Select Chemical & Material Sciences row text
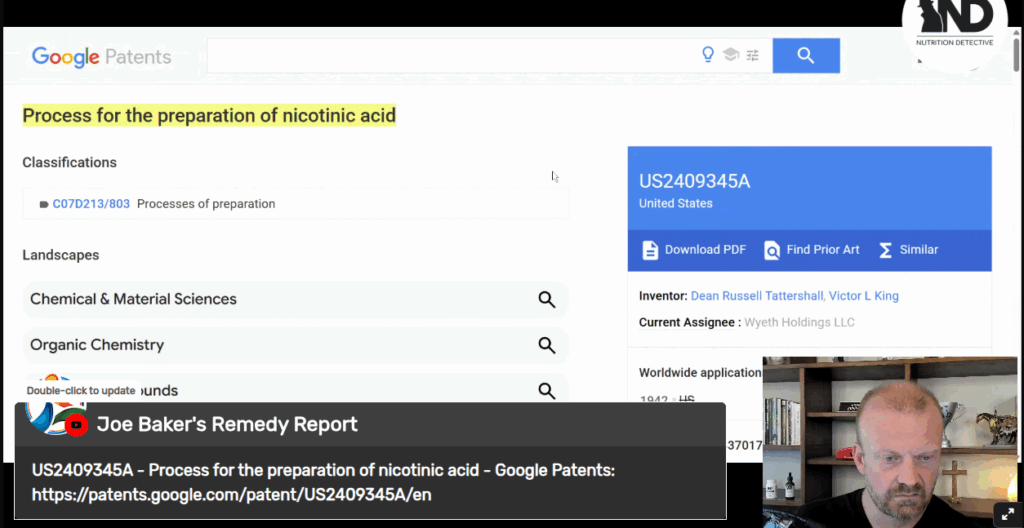This screenshot has width=1024, height=528. (133, 299)
